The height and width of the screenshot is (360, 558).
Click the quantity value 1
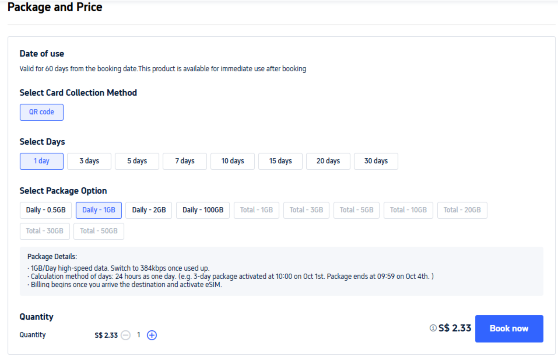click(139, 335)
